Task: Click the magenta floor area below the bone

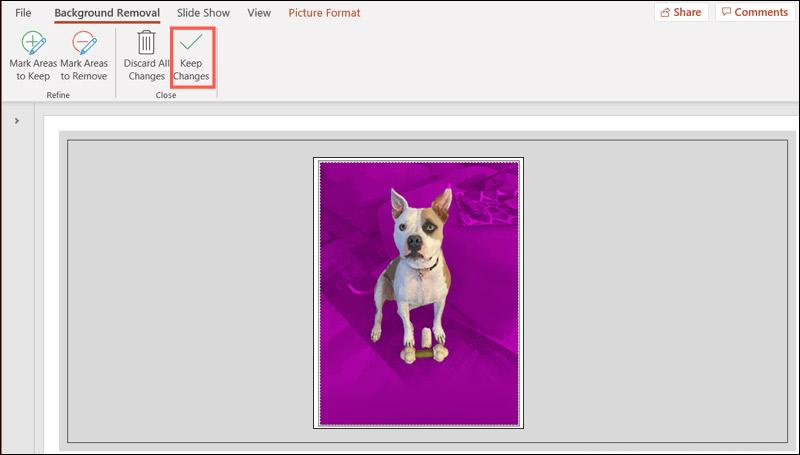Action: (420, 395)
